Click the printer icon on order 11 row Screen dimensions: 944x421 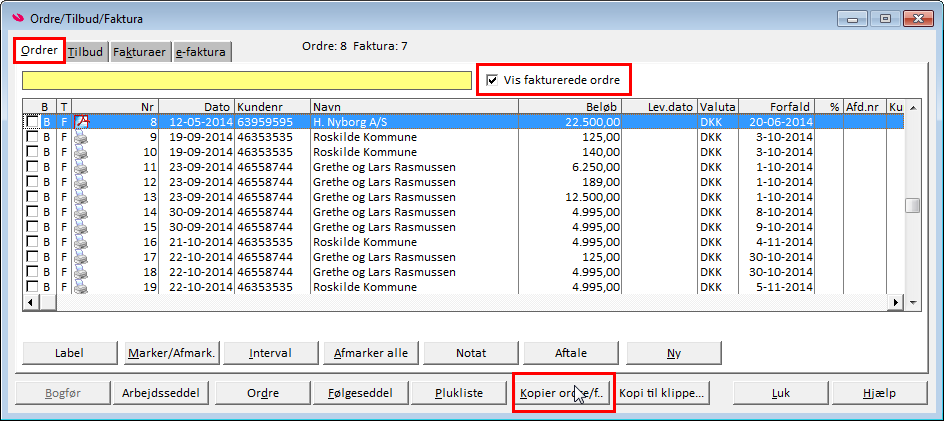coord(81,167)
